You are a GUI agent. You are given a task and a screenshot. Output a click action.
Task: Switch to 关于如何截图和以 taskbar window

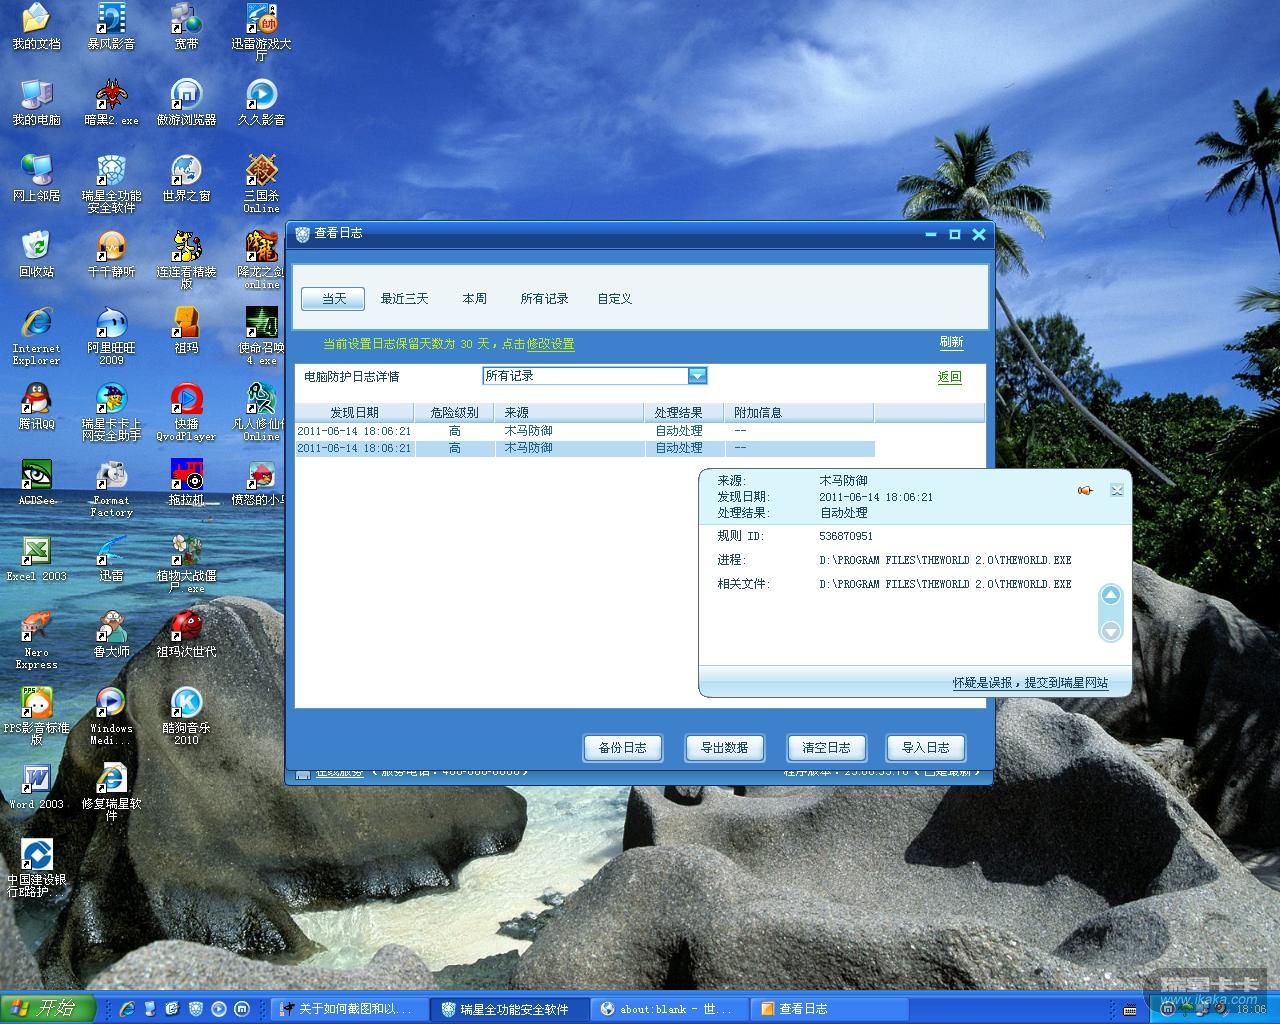351,1009
